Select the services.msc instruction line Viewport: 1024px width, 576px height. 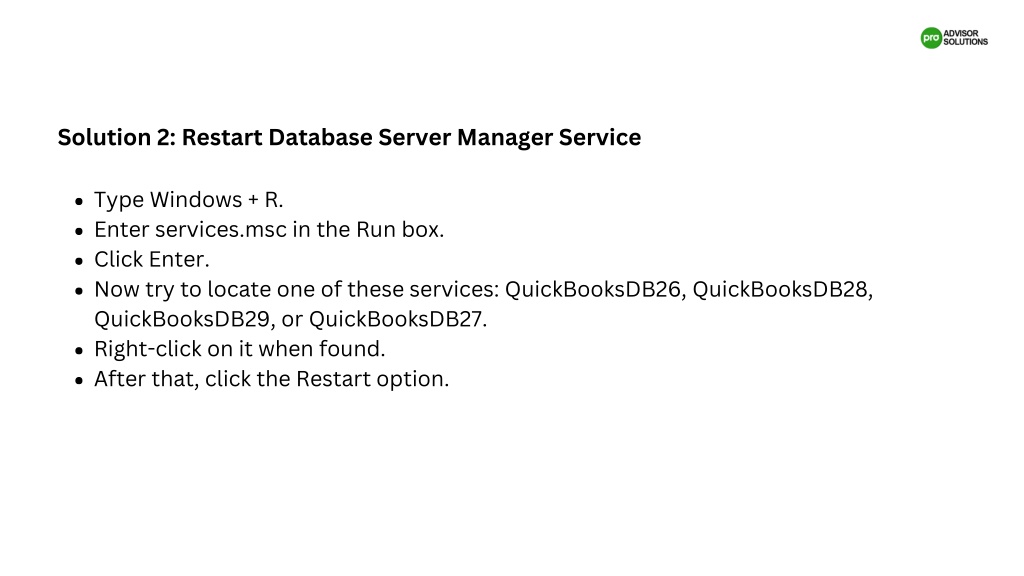(269, 230)
